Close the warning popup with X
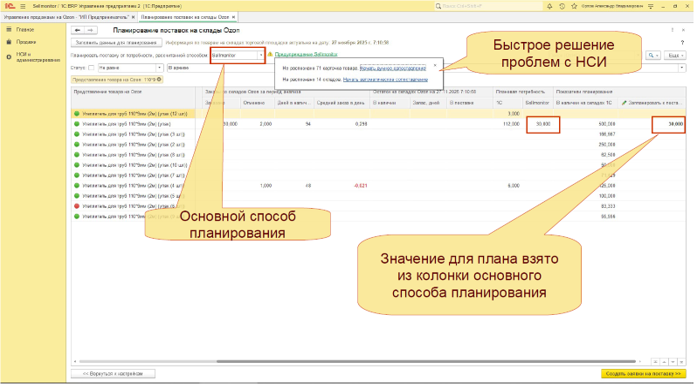 click(x=435, y=65)
